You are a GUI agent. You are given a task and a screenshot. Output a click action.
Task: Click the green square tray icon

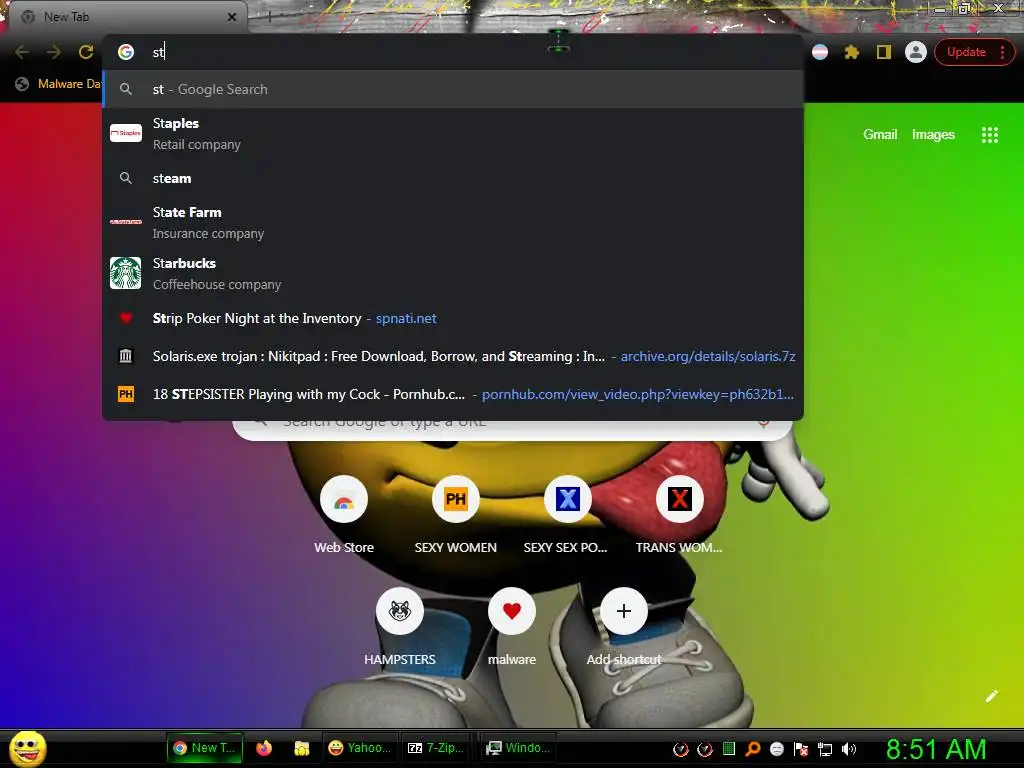729,748
